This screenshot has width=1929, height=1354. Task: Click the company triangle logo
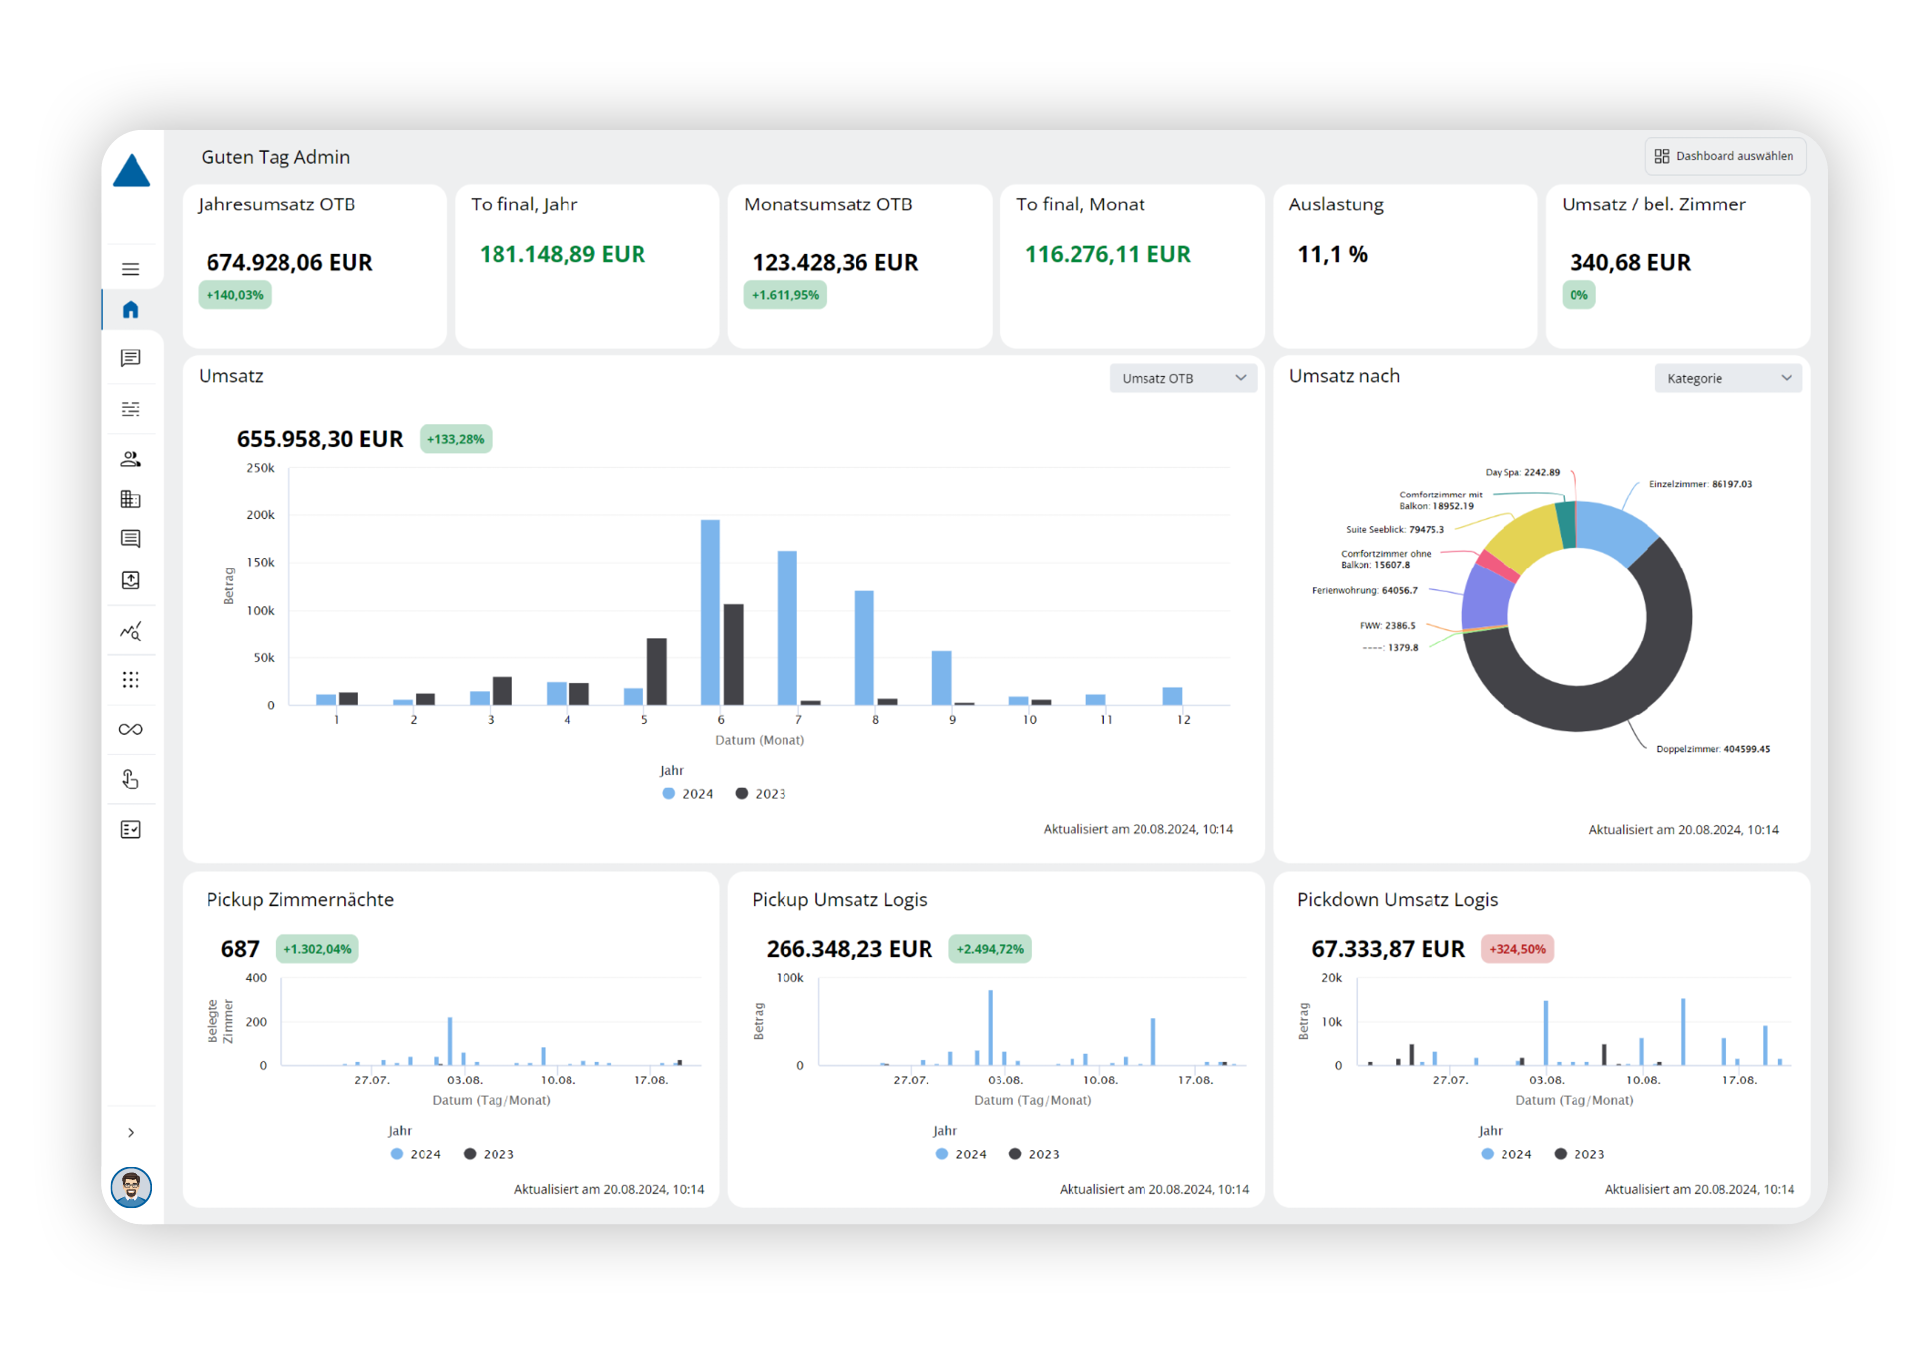131,172
